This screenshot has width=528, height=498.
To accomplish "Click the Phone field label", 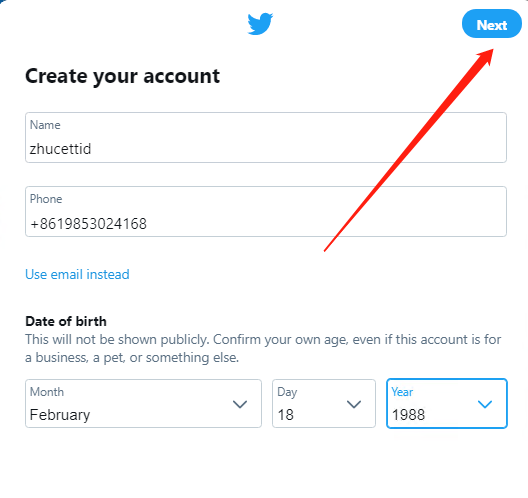I will coord(46,199).
